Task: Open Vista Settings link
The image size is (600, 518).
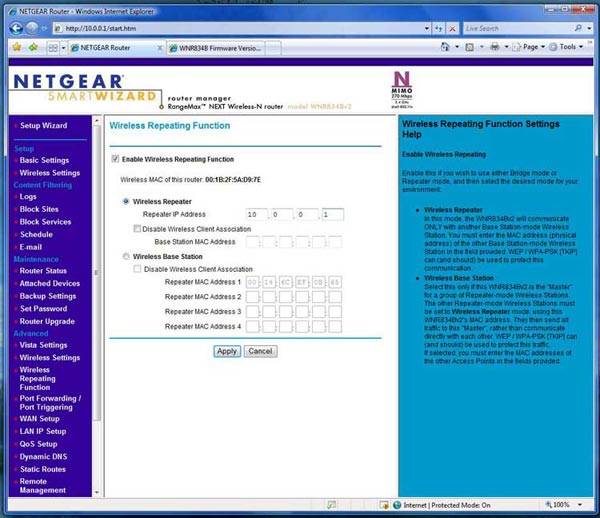Action: pyautogui.click(x=43, y=345)
